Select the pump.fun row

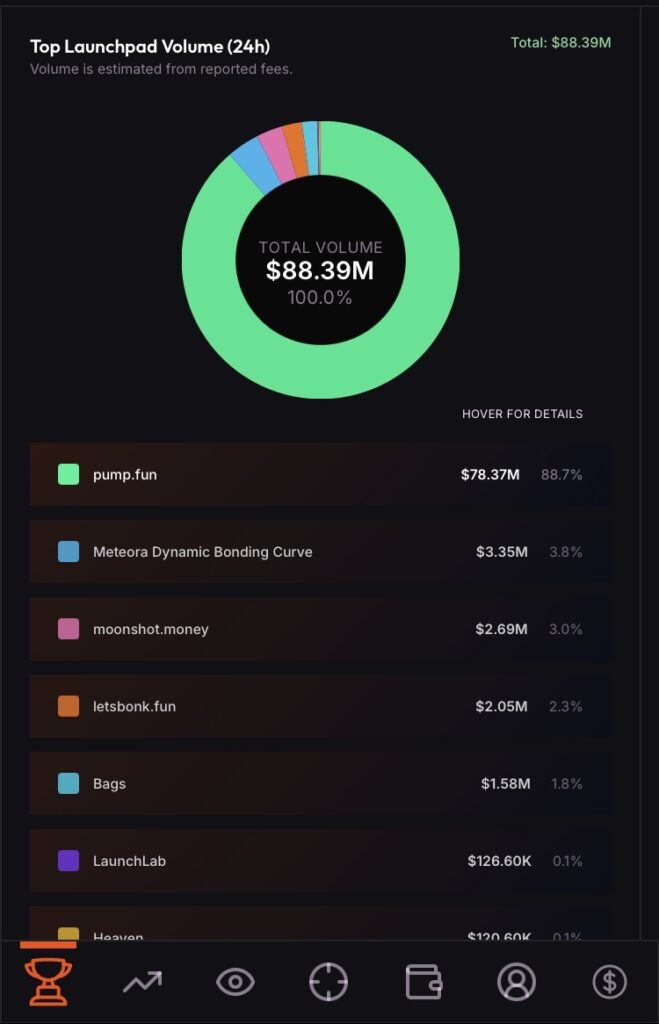point(320,474)
